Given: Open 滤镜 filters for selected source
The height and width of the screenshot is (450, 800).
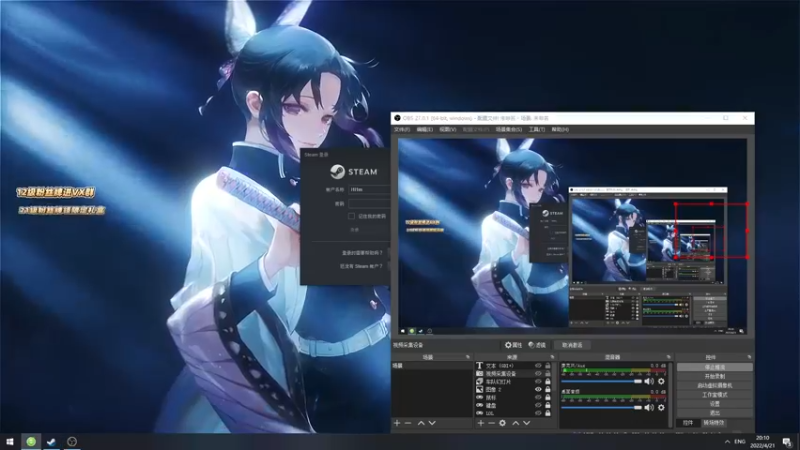Looking at the screenshot, I should click(x=537, y=345).
